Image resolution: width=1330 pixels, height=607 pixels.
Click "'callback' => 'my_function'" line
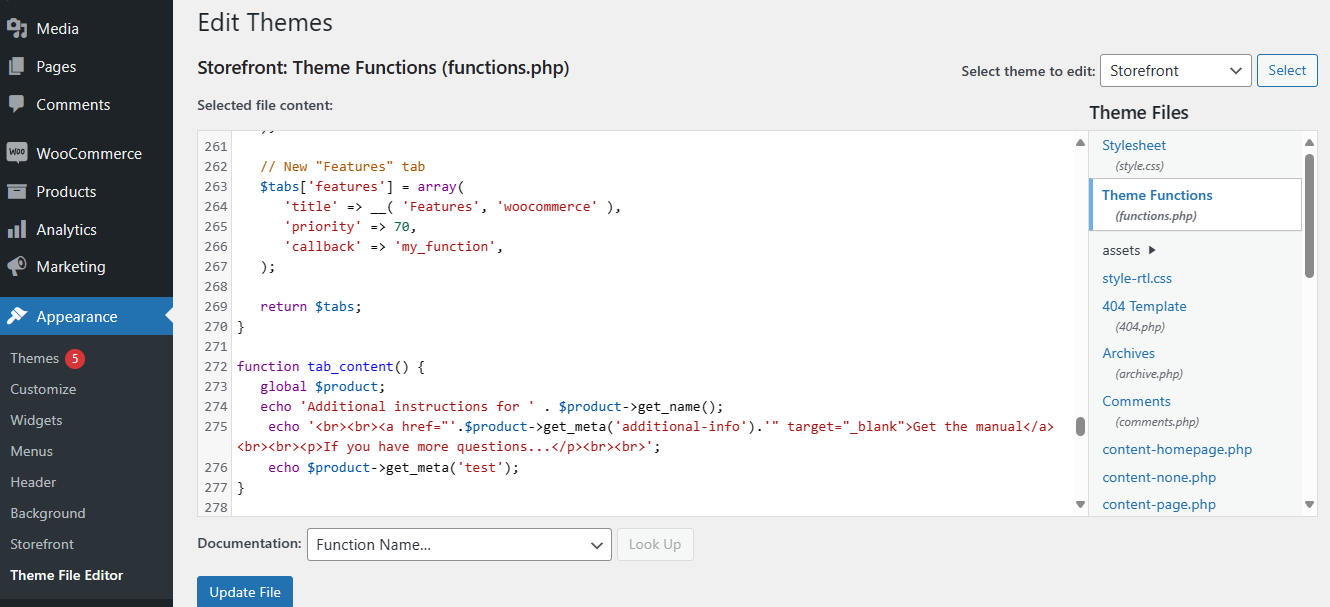(393, 246)
